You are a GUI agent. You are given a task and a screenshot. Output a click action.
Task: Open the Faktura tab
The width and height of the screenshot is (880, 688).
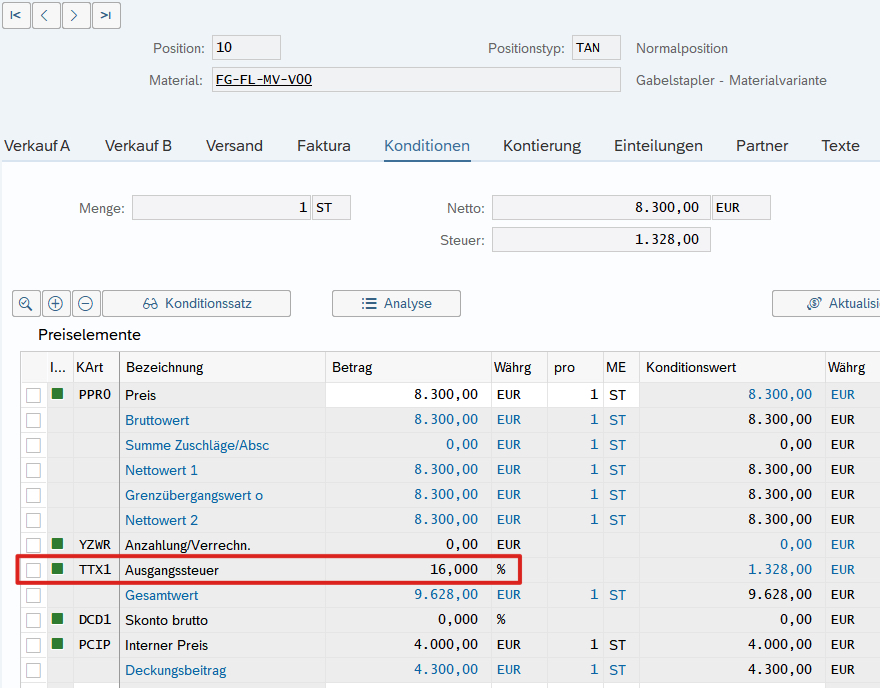pyautogui.click(x=324, y=146)
